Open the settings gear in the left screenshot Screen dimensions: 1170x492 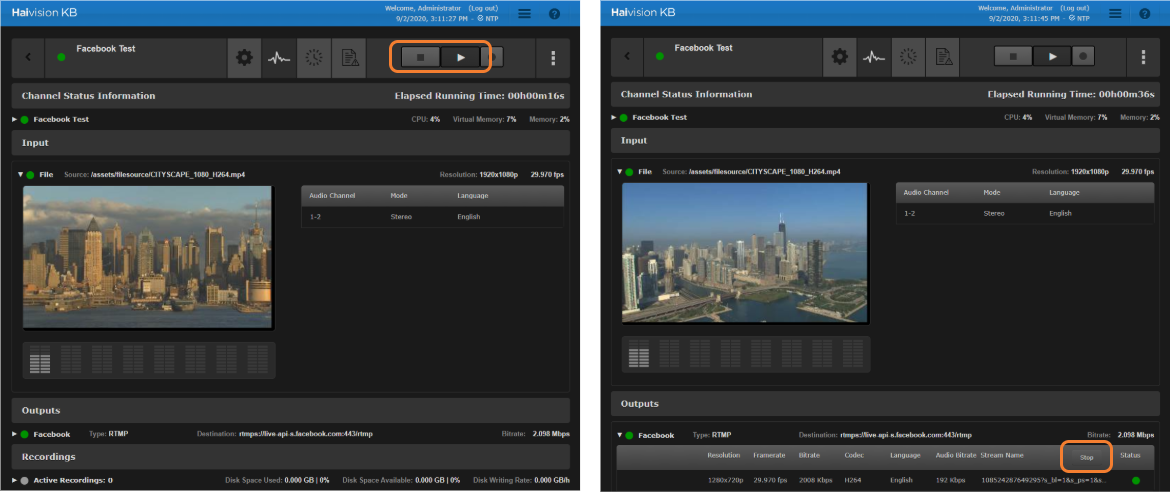tap(244, 58)
